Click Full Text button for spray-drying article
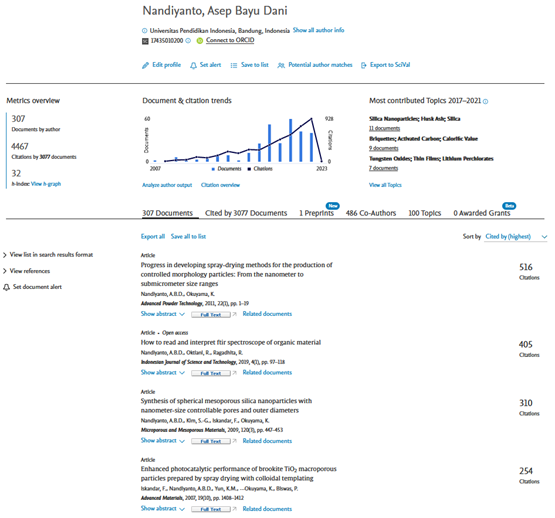This screenshot has height=518, width=555. (x=211, y=314)
